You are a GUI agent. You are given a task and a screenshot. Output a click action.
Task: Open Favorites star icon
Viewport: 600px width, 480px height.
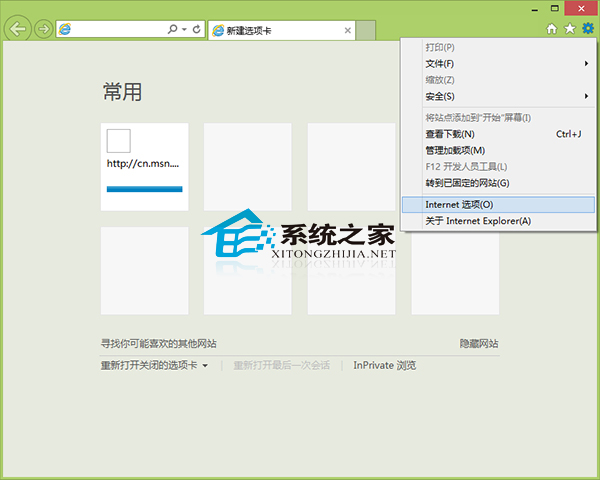(570, 29)
